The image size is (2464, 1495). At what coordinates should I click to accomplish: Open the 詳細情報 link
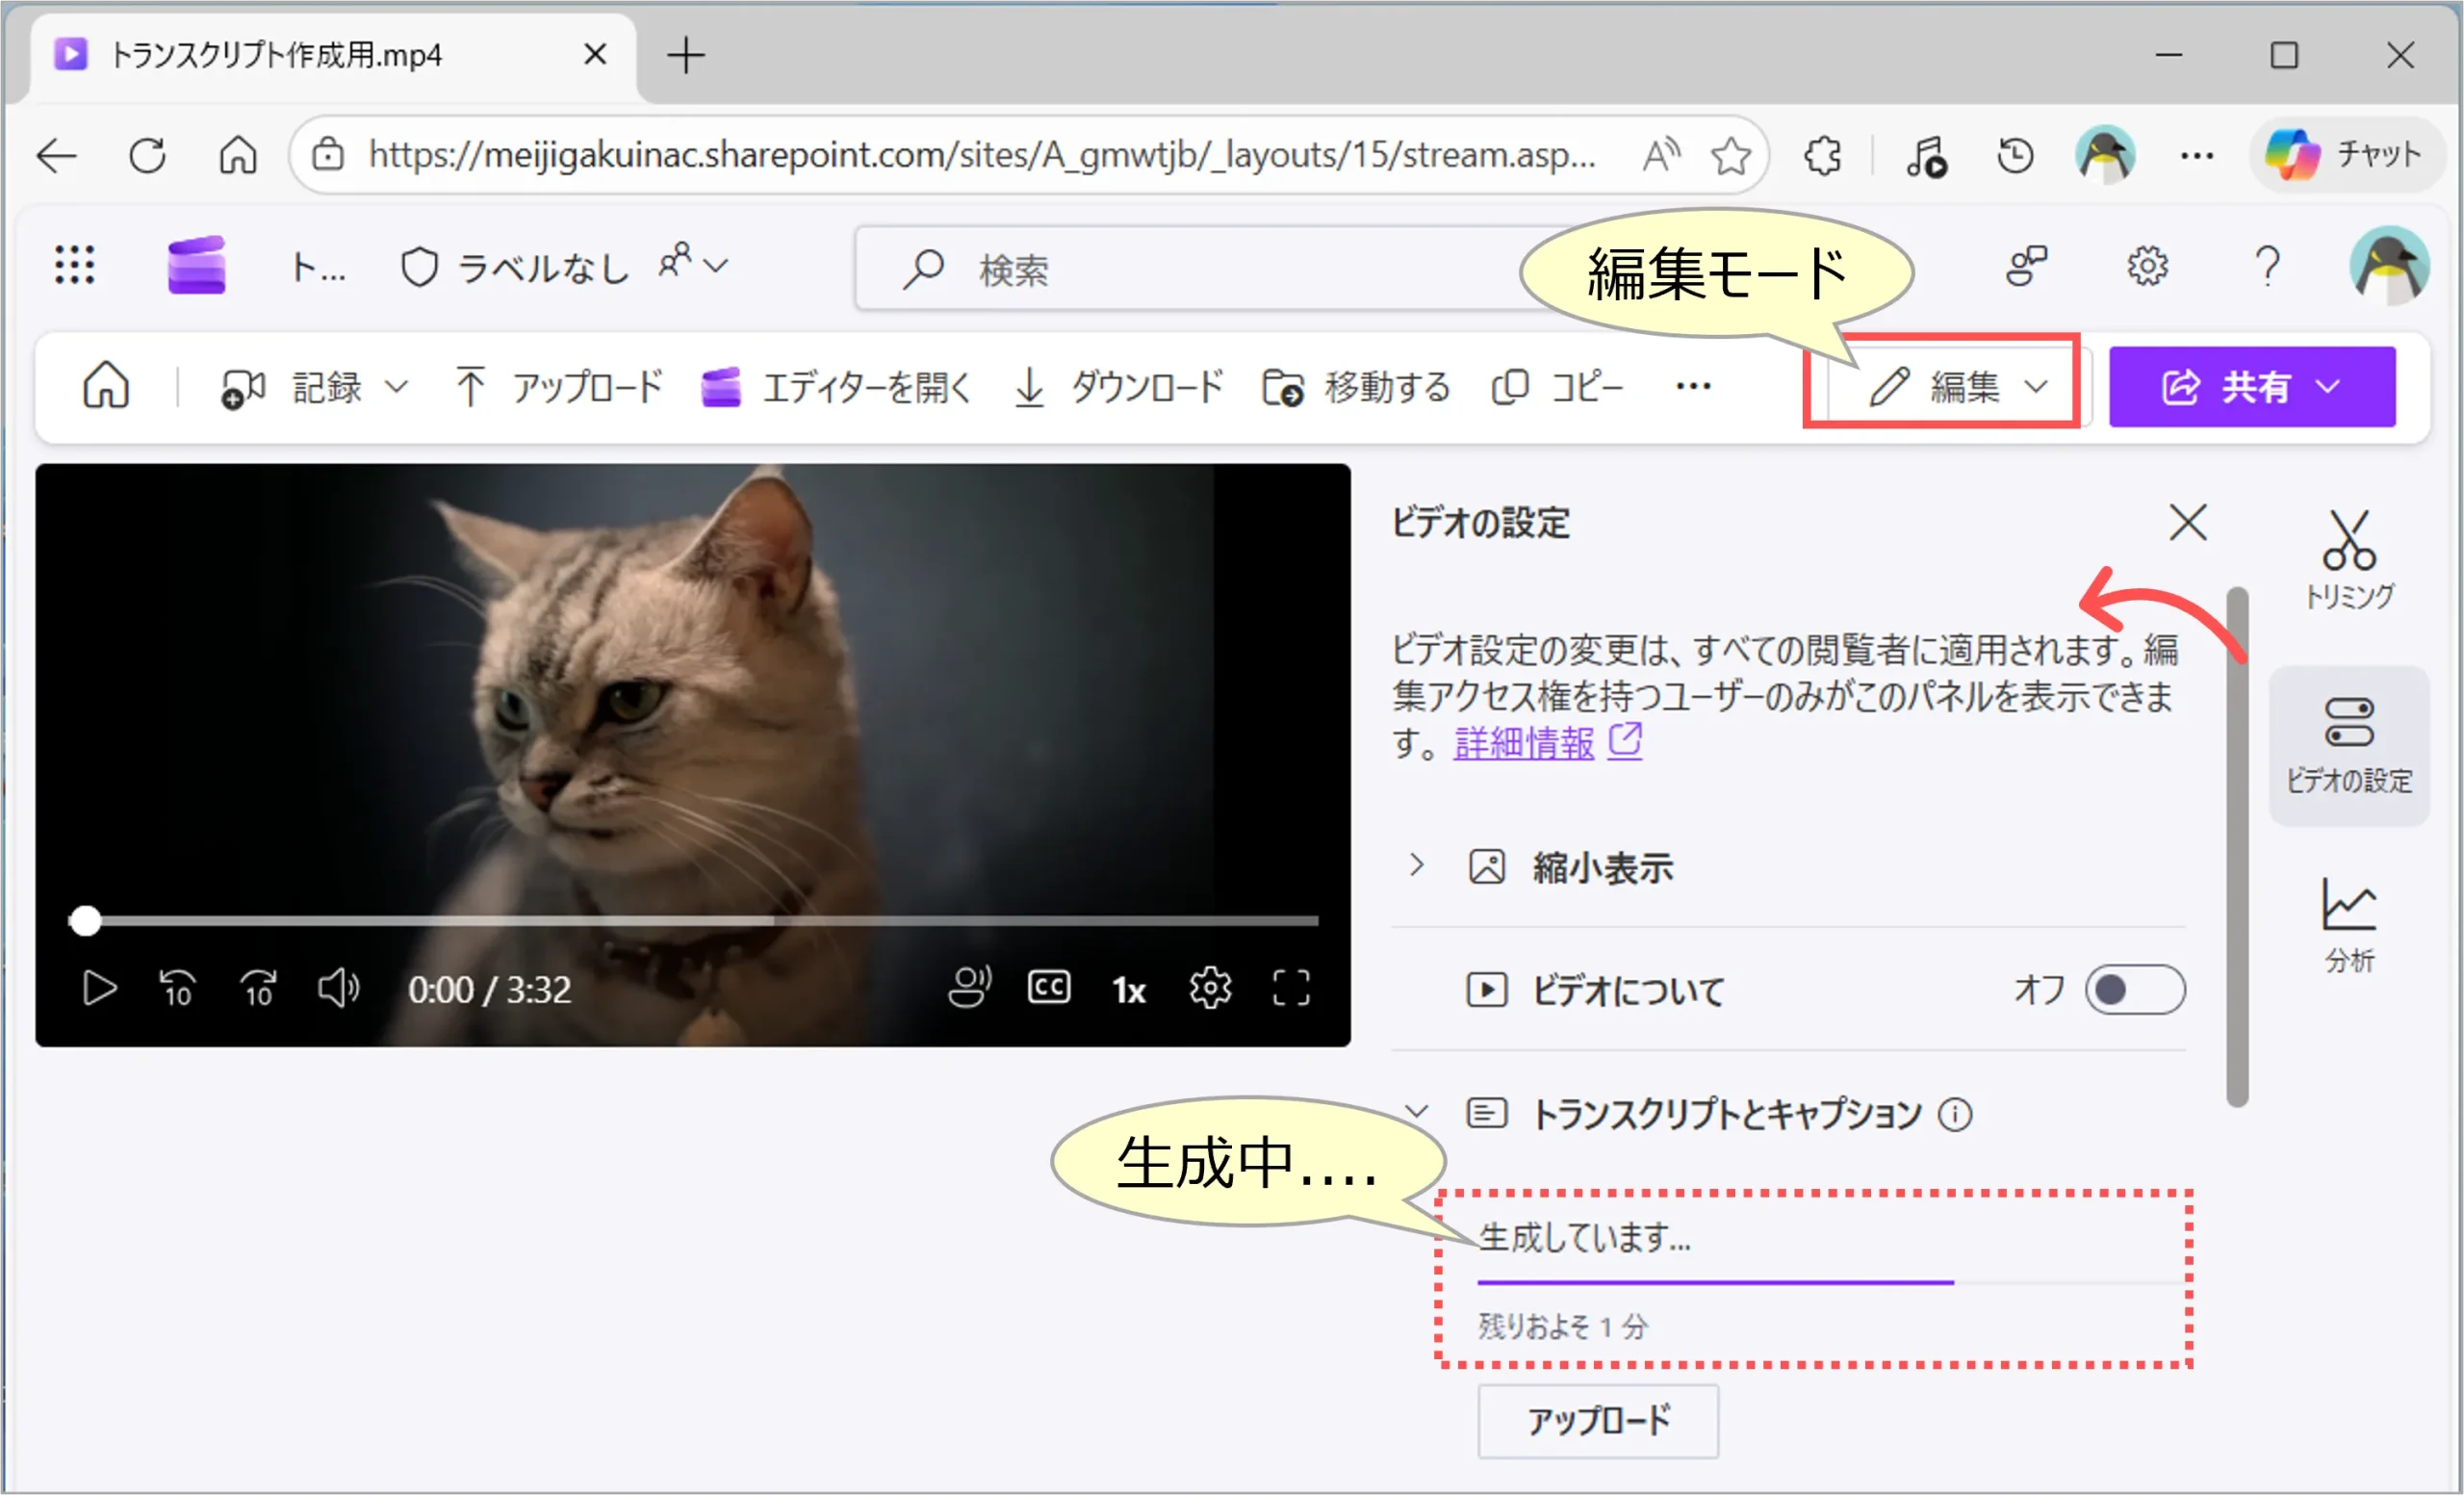[1524, 742]
